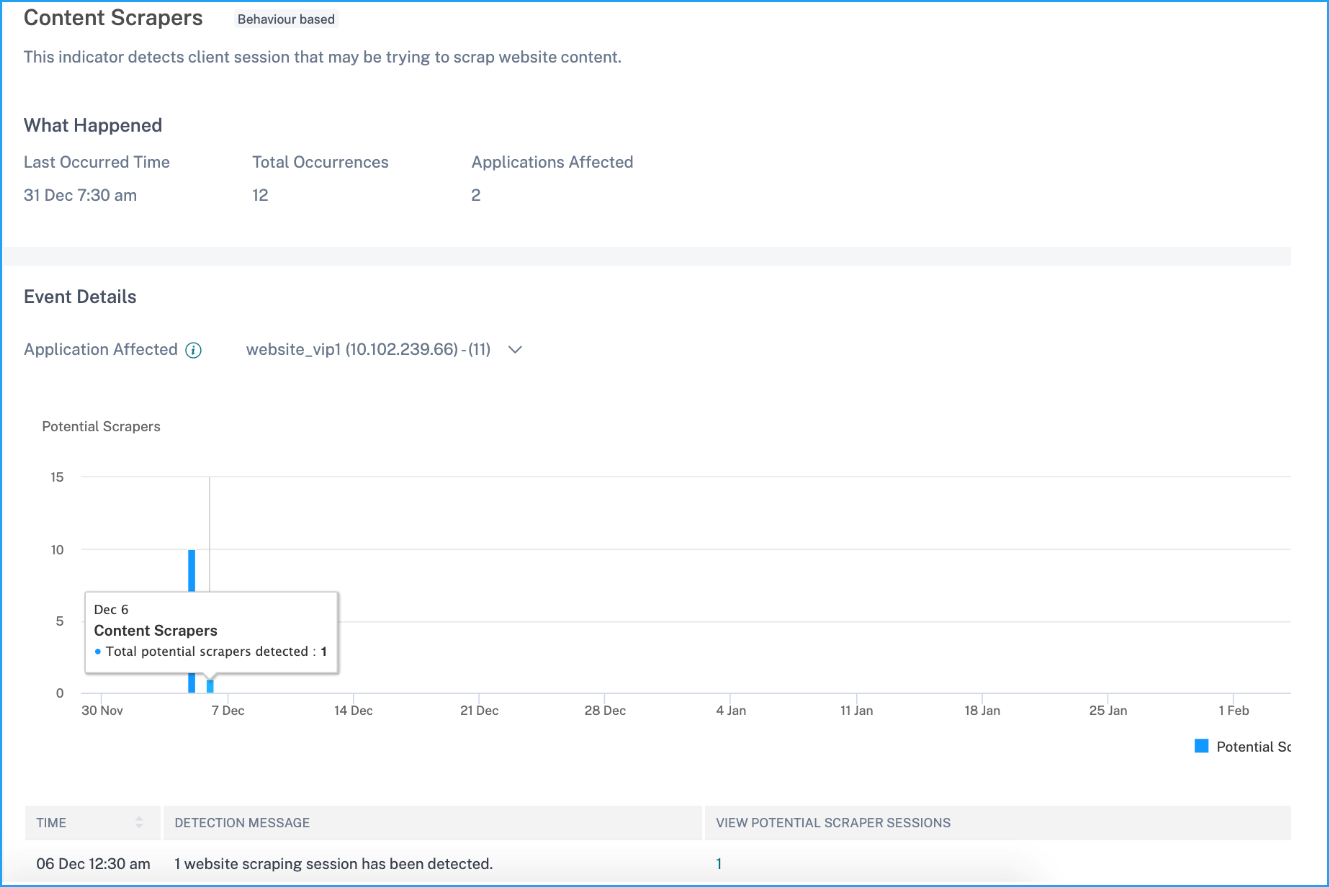
Task: Click the What Happened section heading
Action: [93, 126]
